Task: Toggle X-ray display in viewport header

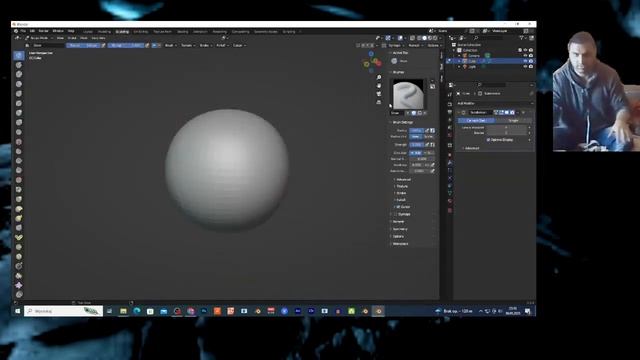Action: click(x=412, y=38)
